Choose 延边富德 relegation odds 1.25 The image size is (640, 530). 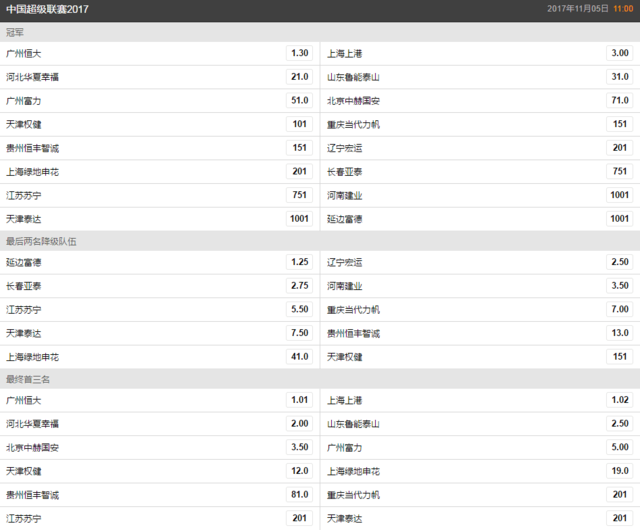pos(299,262)
